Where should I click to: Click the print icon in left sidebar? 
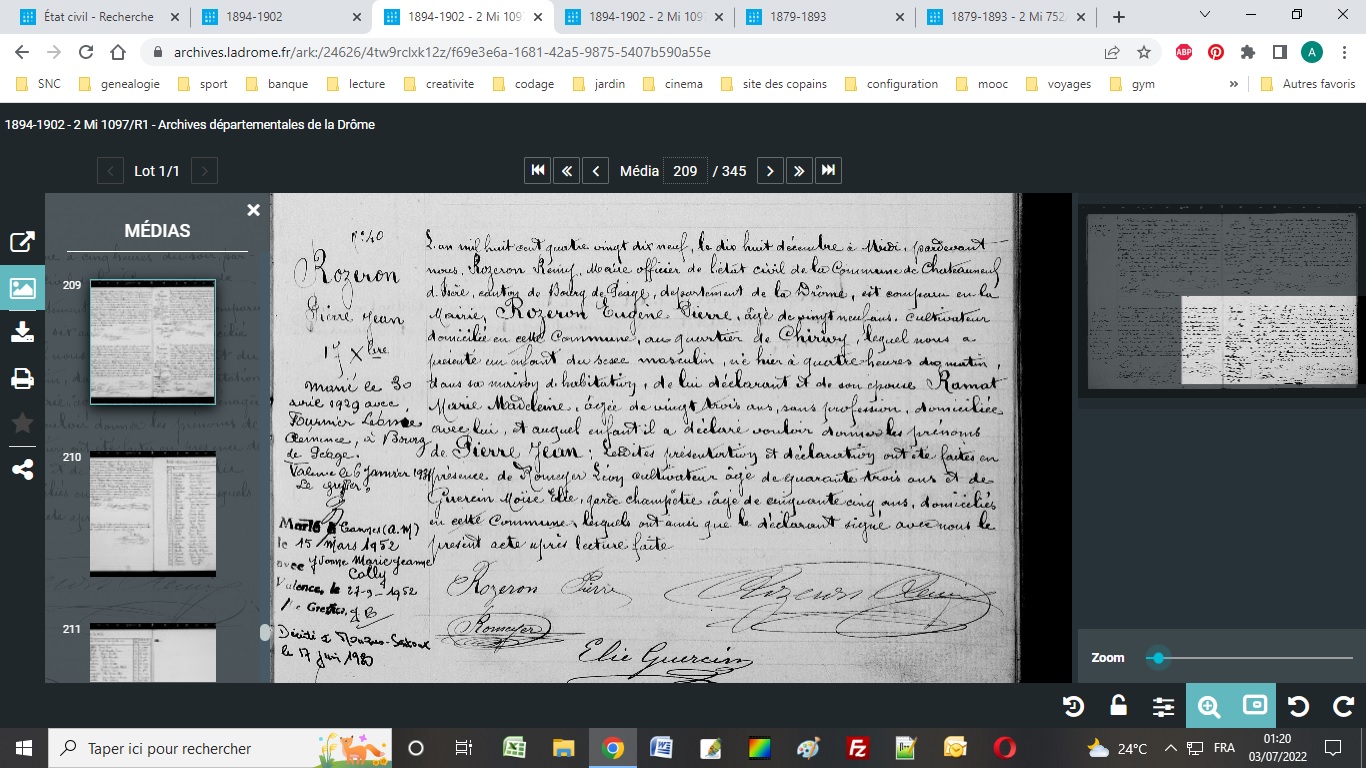pyautogui.click(x=22, y=379)
